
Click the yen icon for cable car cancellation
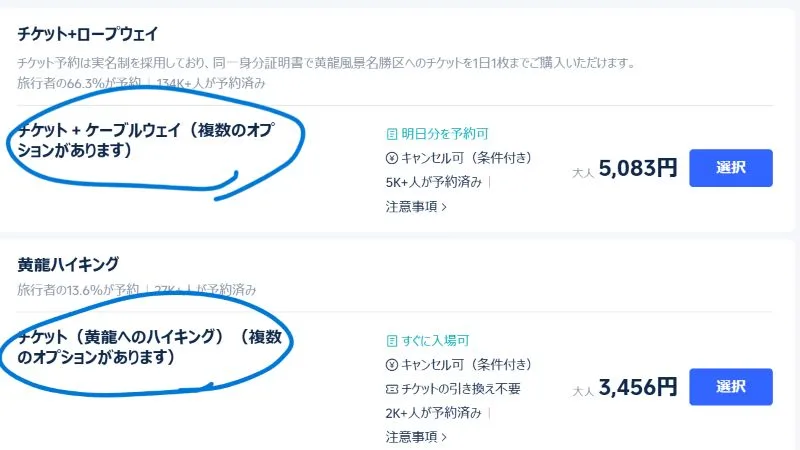pos(392,158)
